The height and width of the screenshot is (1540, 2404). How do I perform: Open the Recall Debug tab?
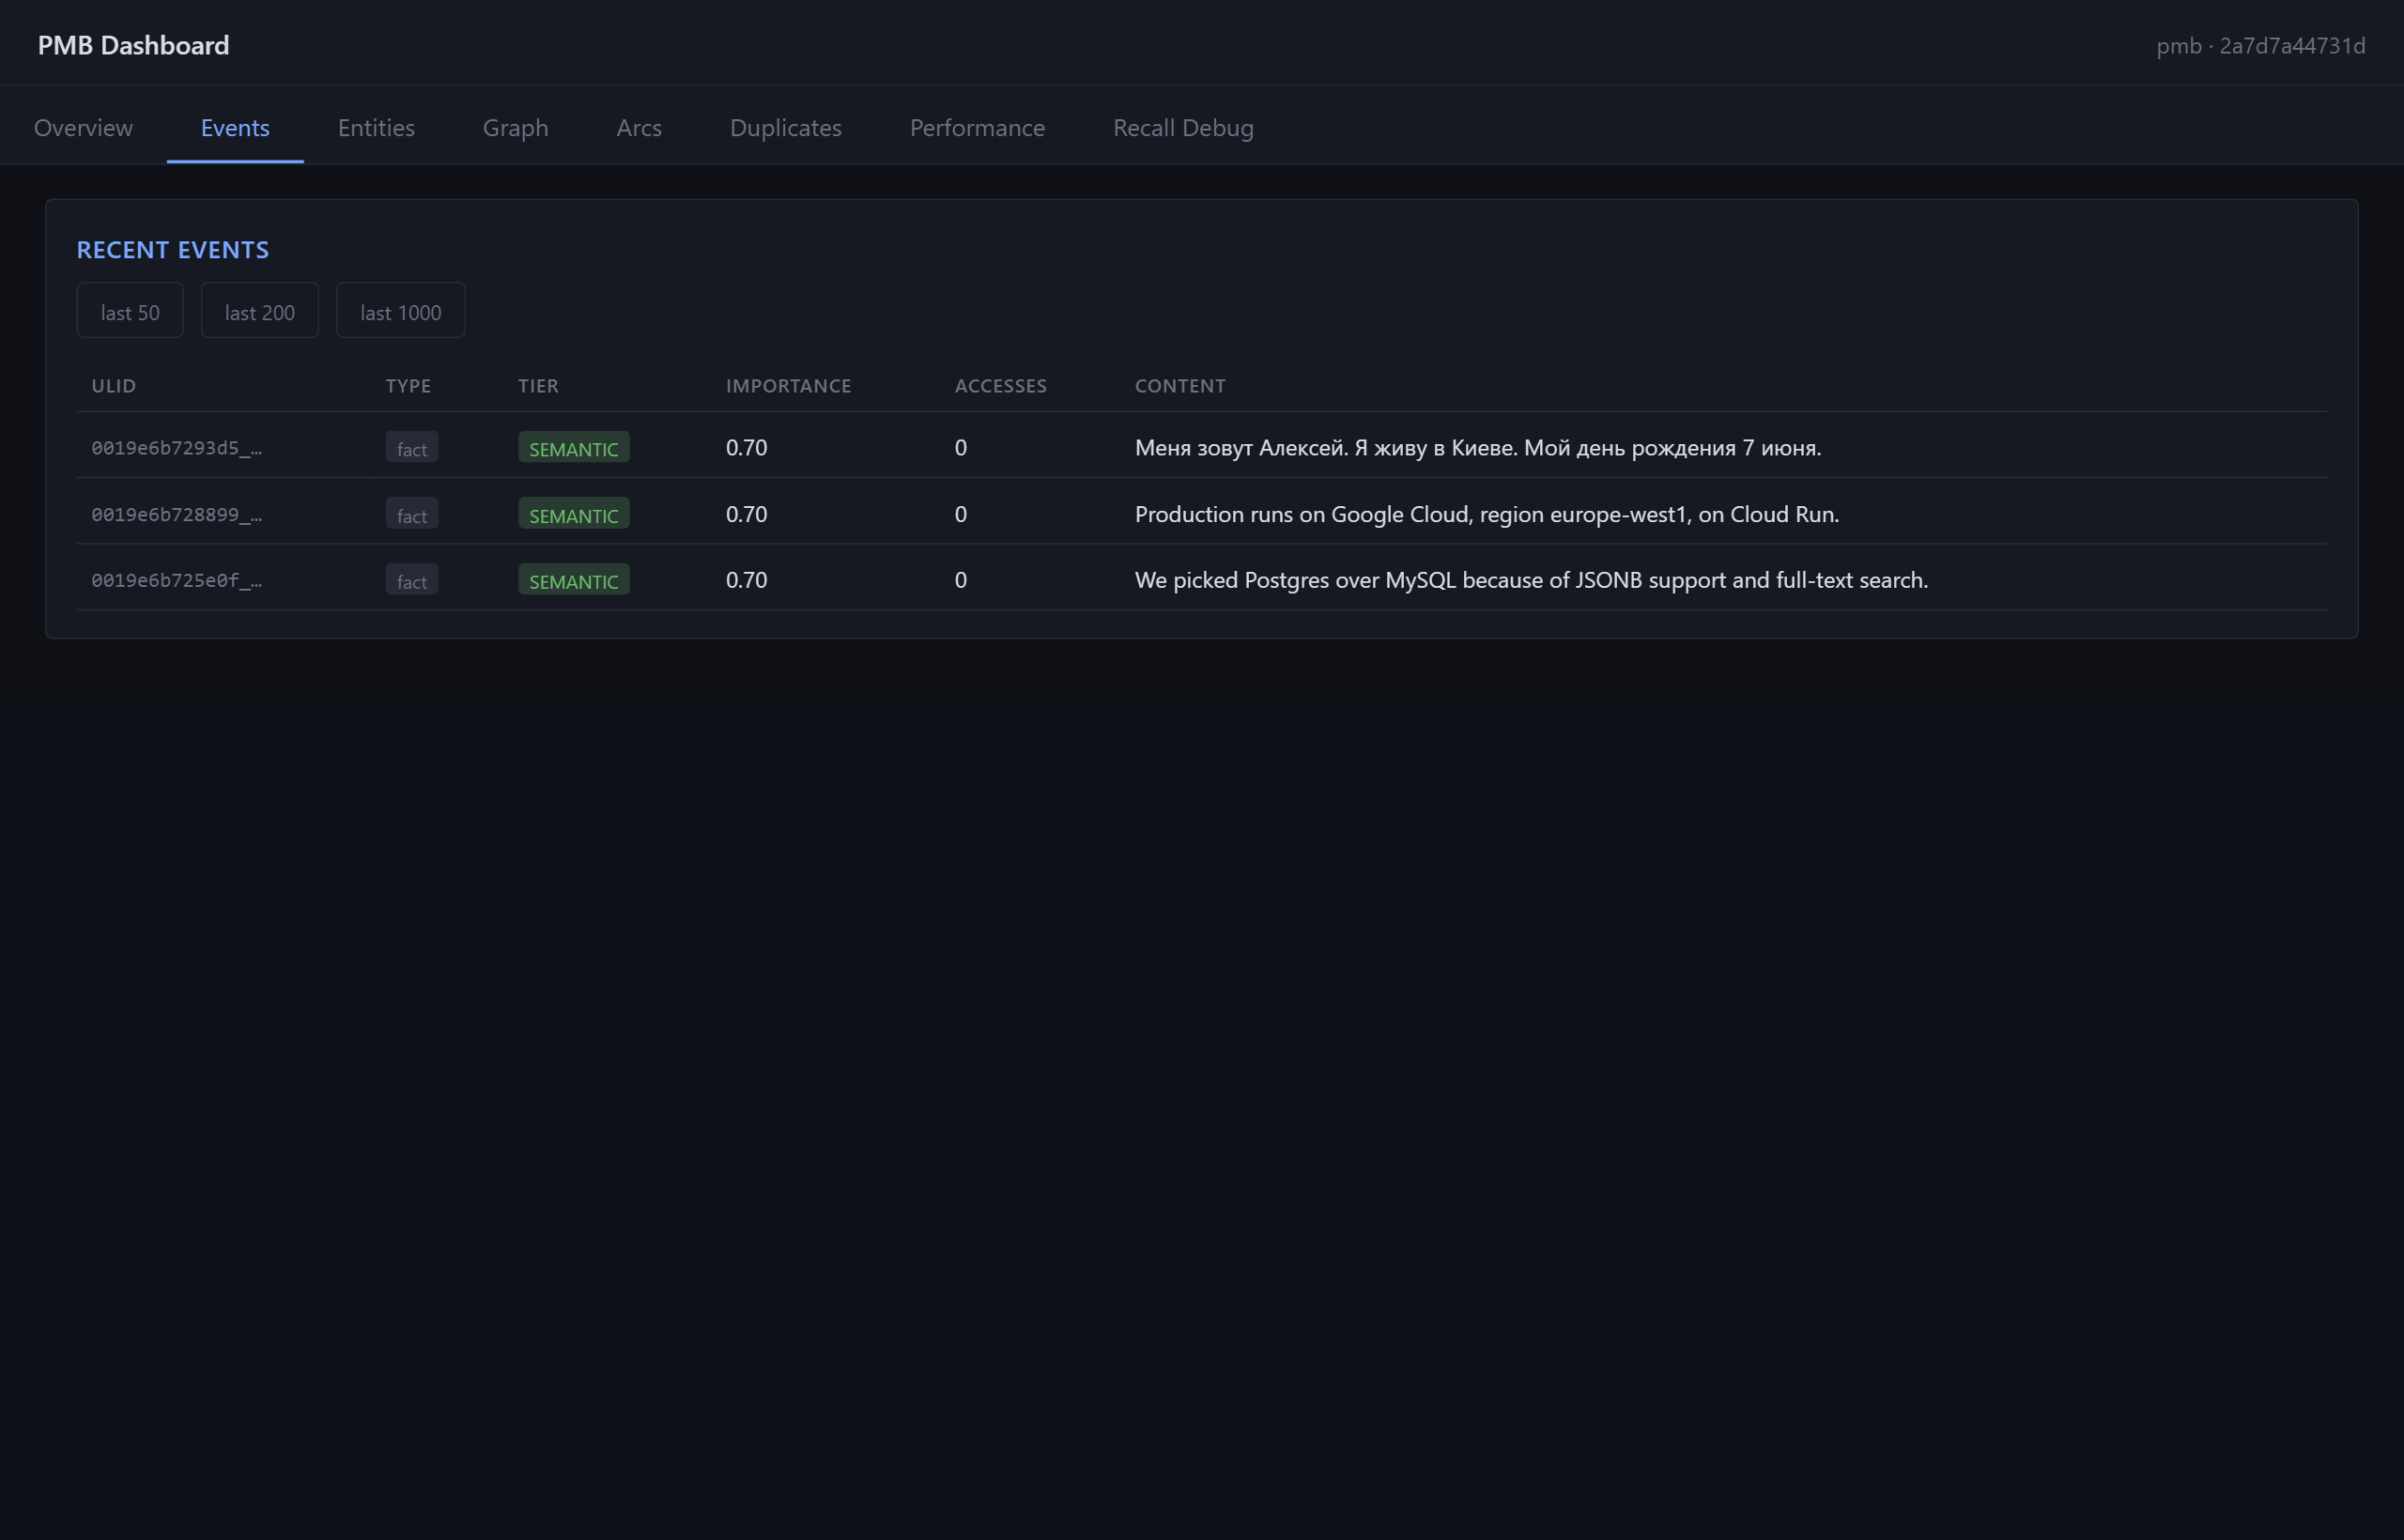point(1183,128)
